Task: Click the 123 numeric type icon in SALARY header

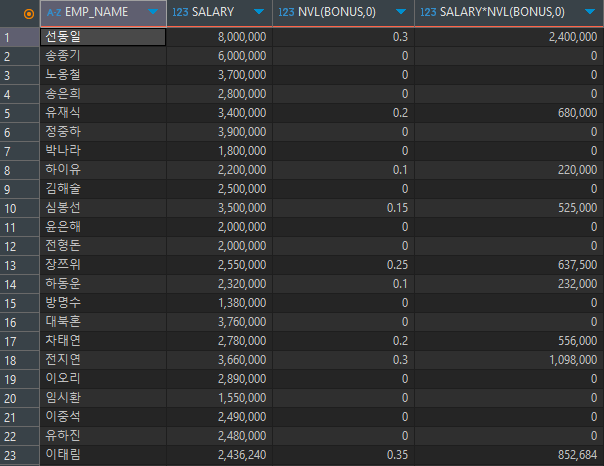Action: click(180, 12)
